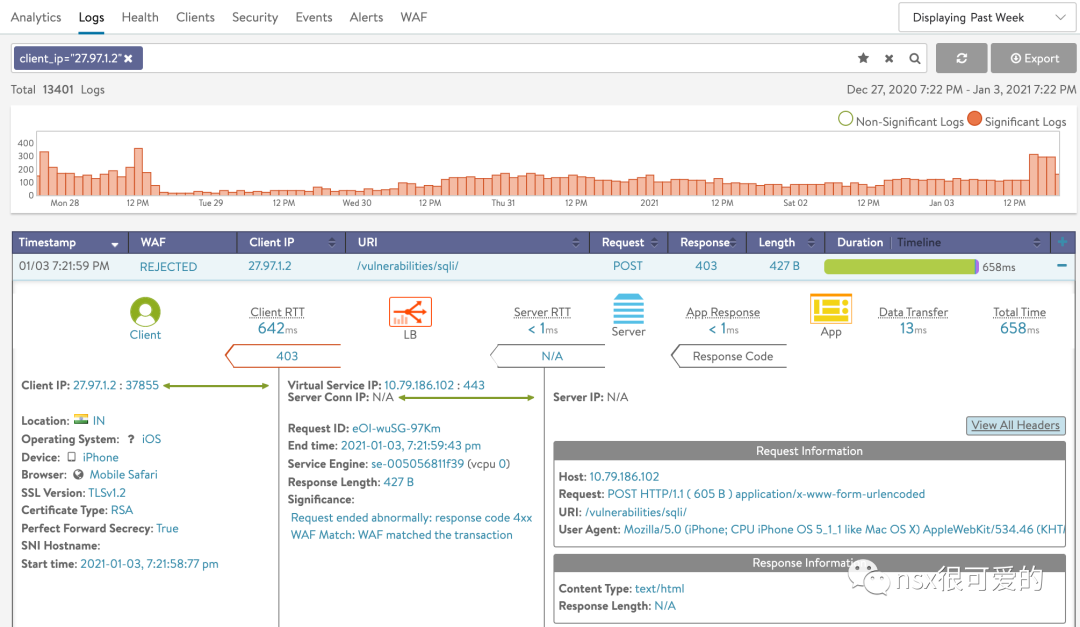Click the 427 B length cell
This screenshot has height=627, width=1080.
click(x=785, y=266)
